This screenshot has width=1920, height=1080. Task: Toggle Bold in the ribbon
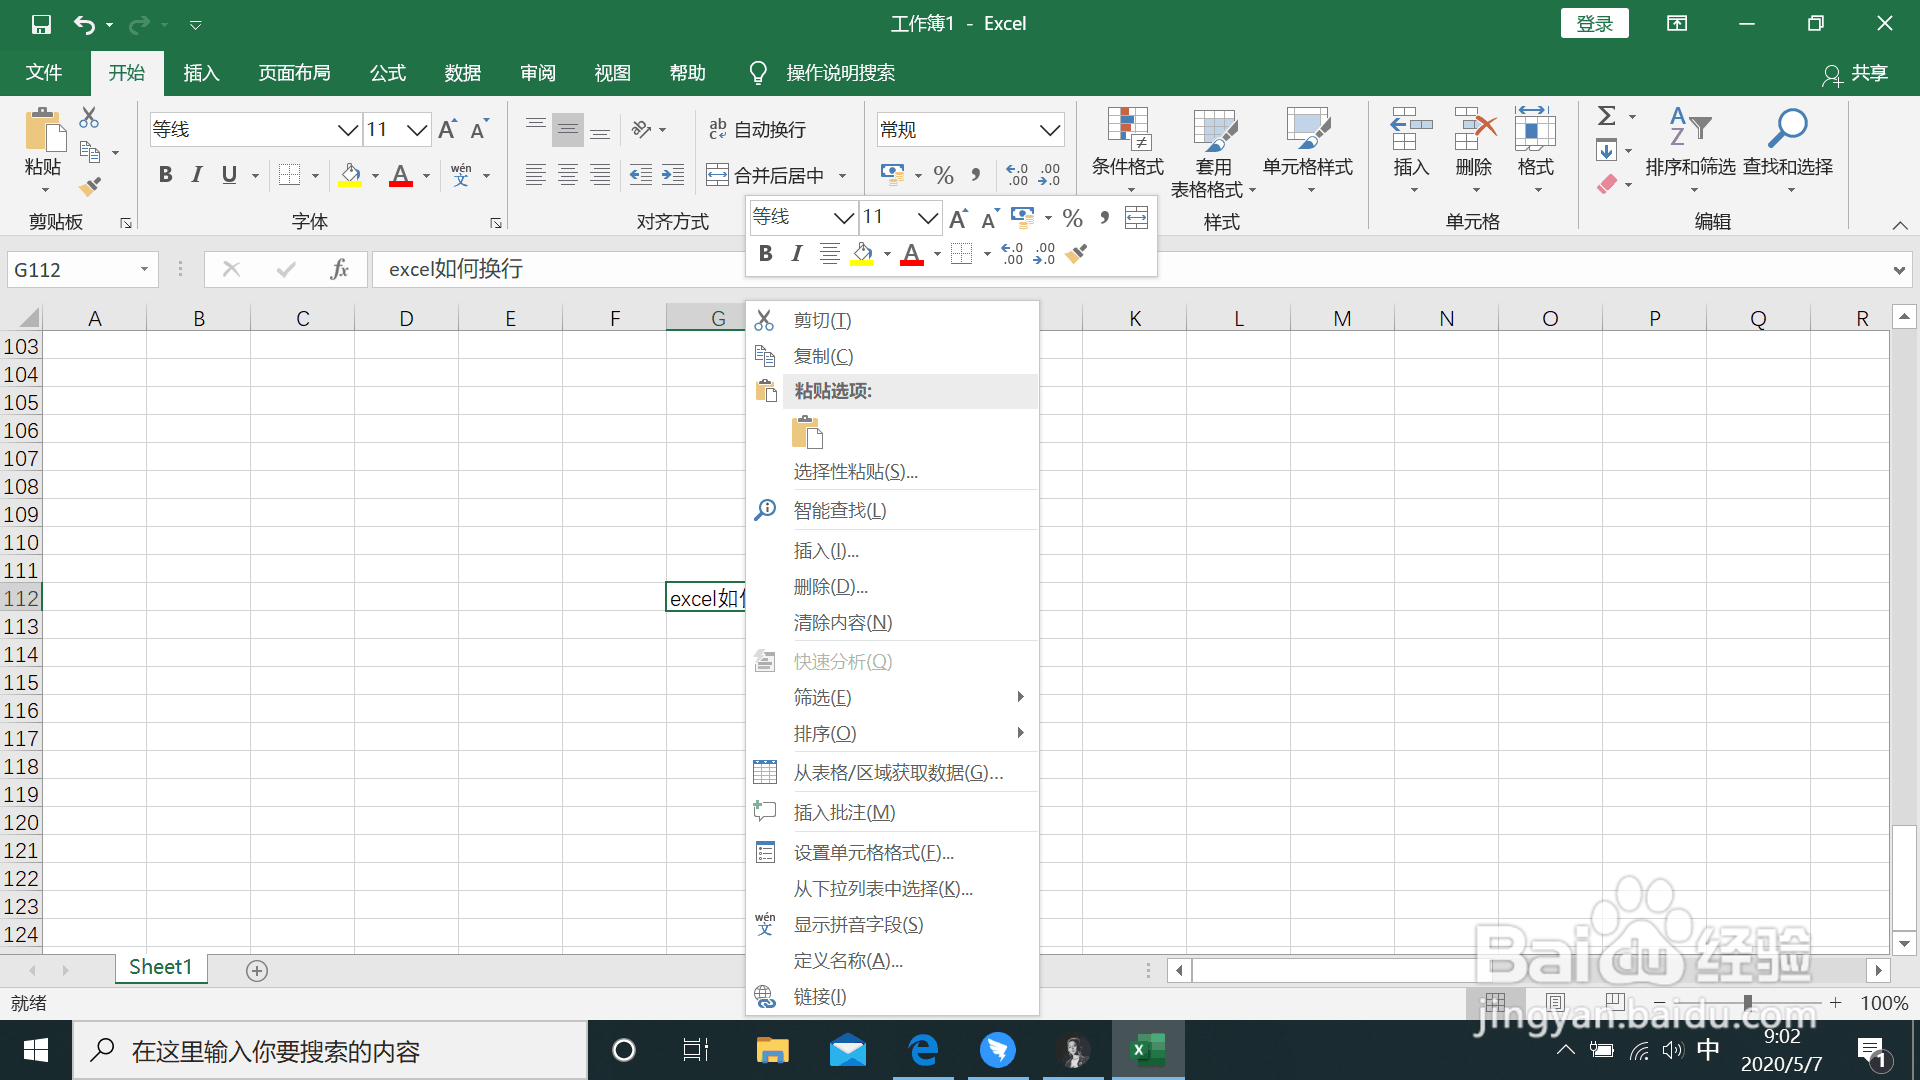pyautogui.click(x=166, y=175)
